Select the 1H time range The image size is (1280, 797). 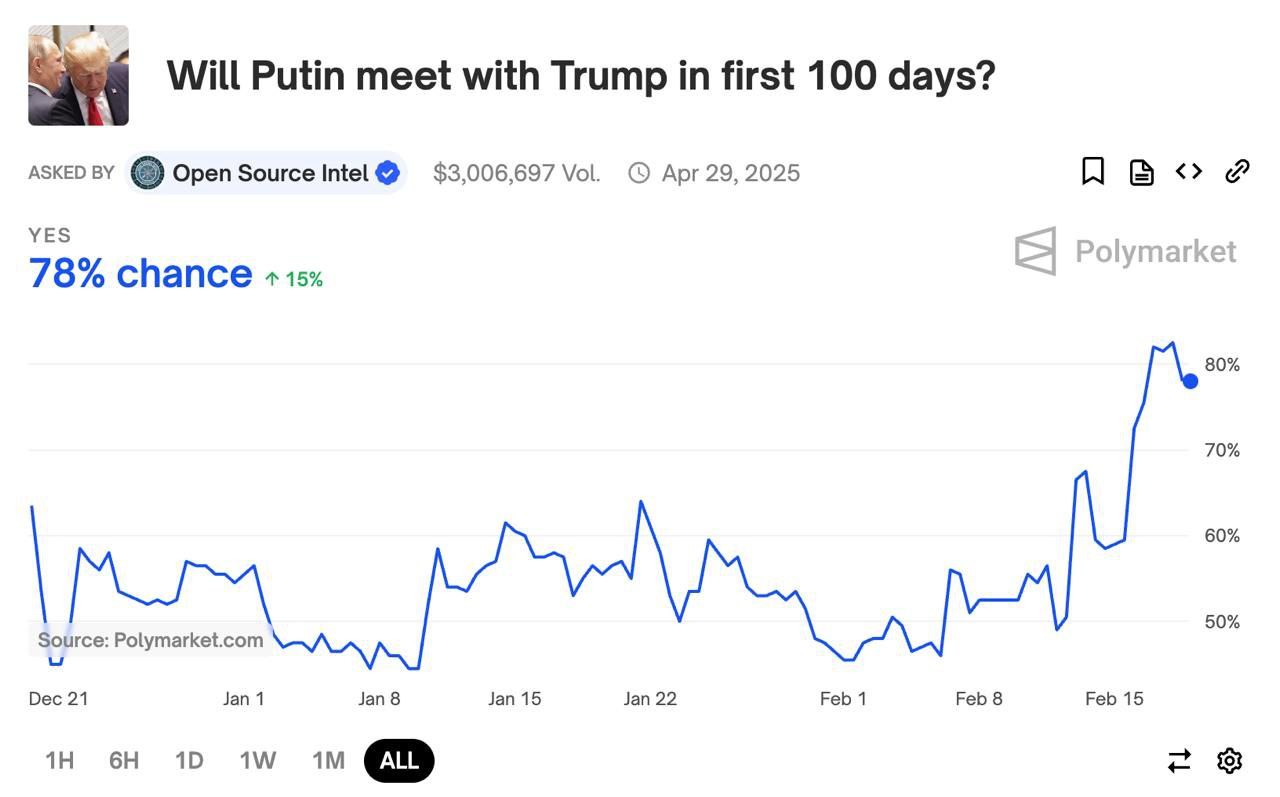tap(60, 761)
